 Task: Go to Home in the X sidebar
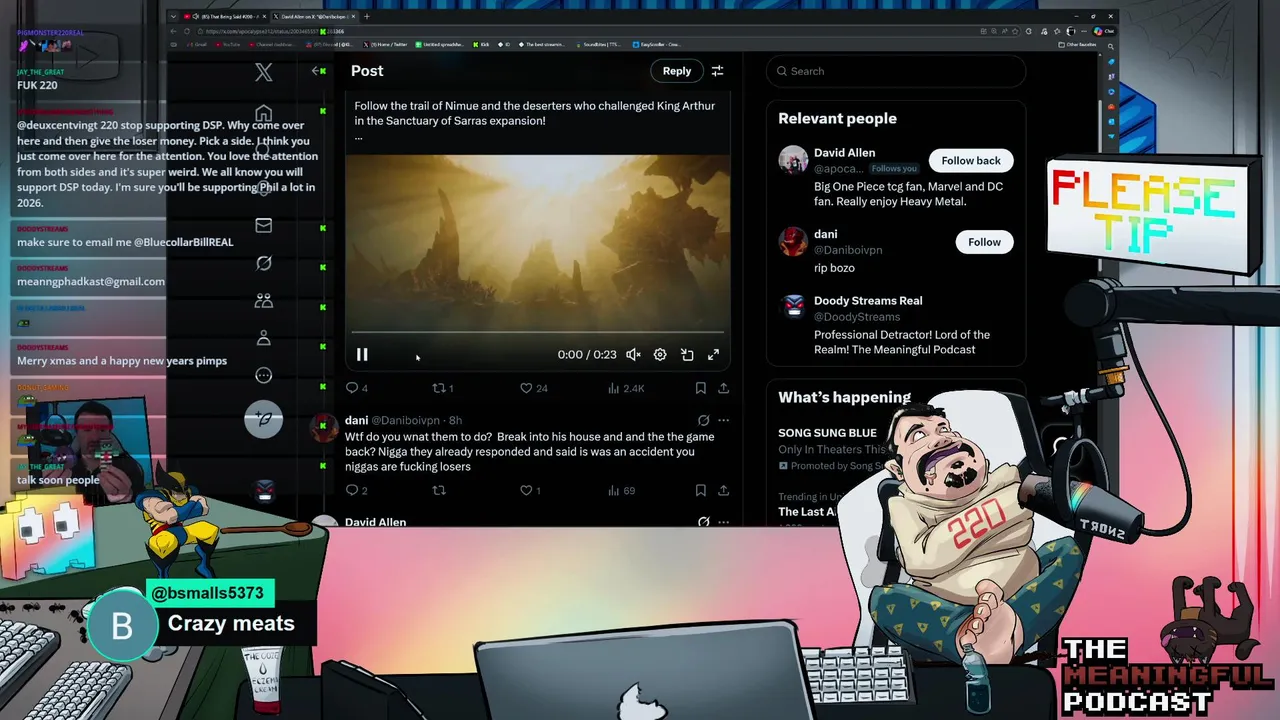[x=263, y=112]
